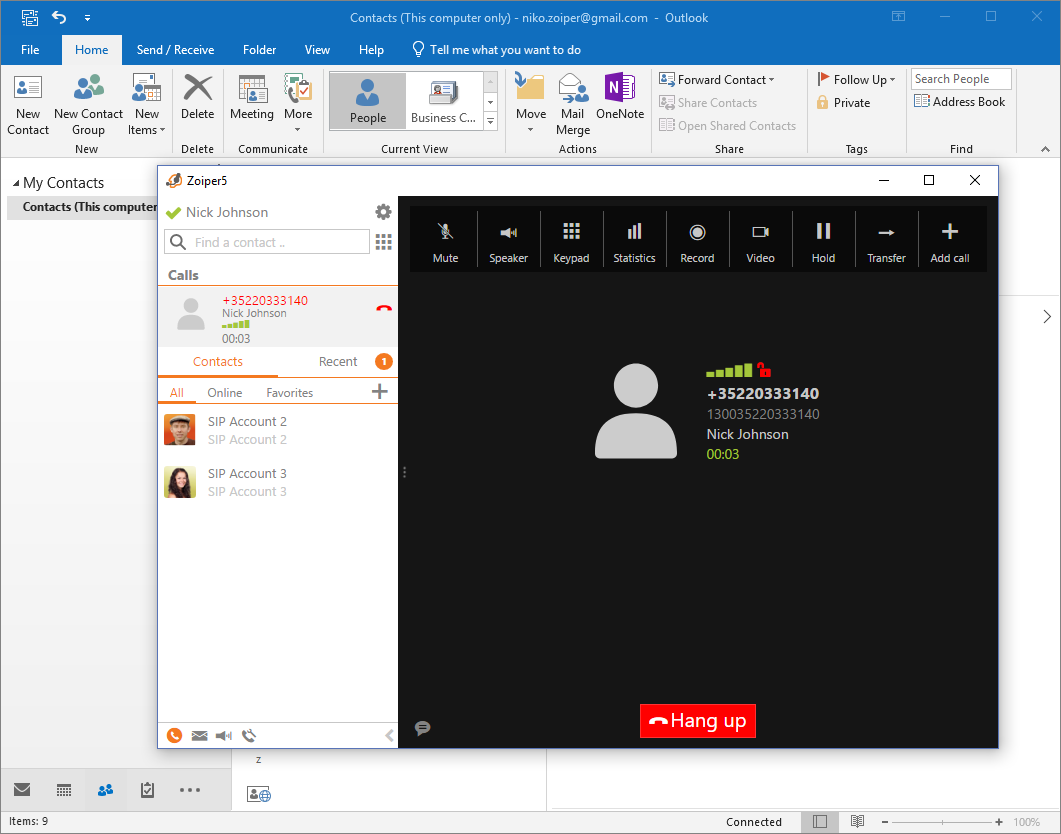Screen dimensions: 1061x834
Task: Open Address Book in the ribbon
Action: point(960,102)
